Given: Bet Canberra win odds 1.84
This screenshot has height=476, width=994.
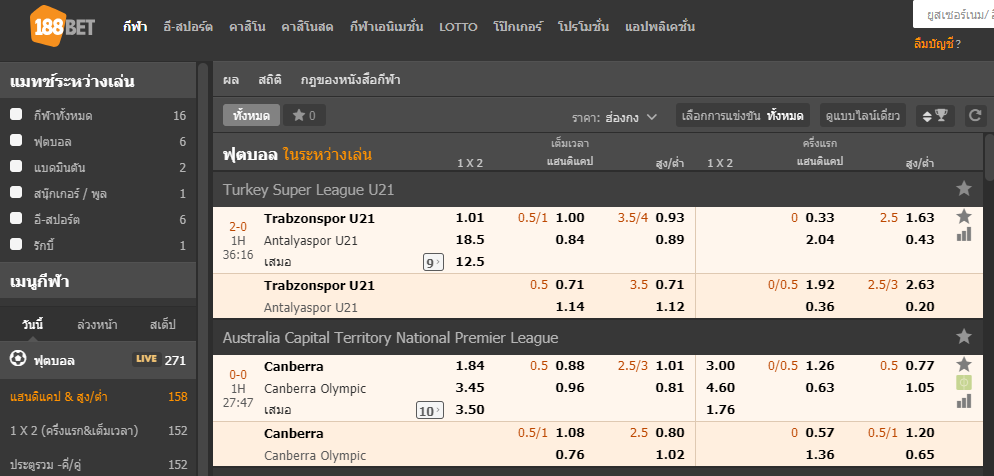Looking at the screenshot, I should point(470,366).
